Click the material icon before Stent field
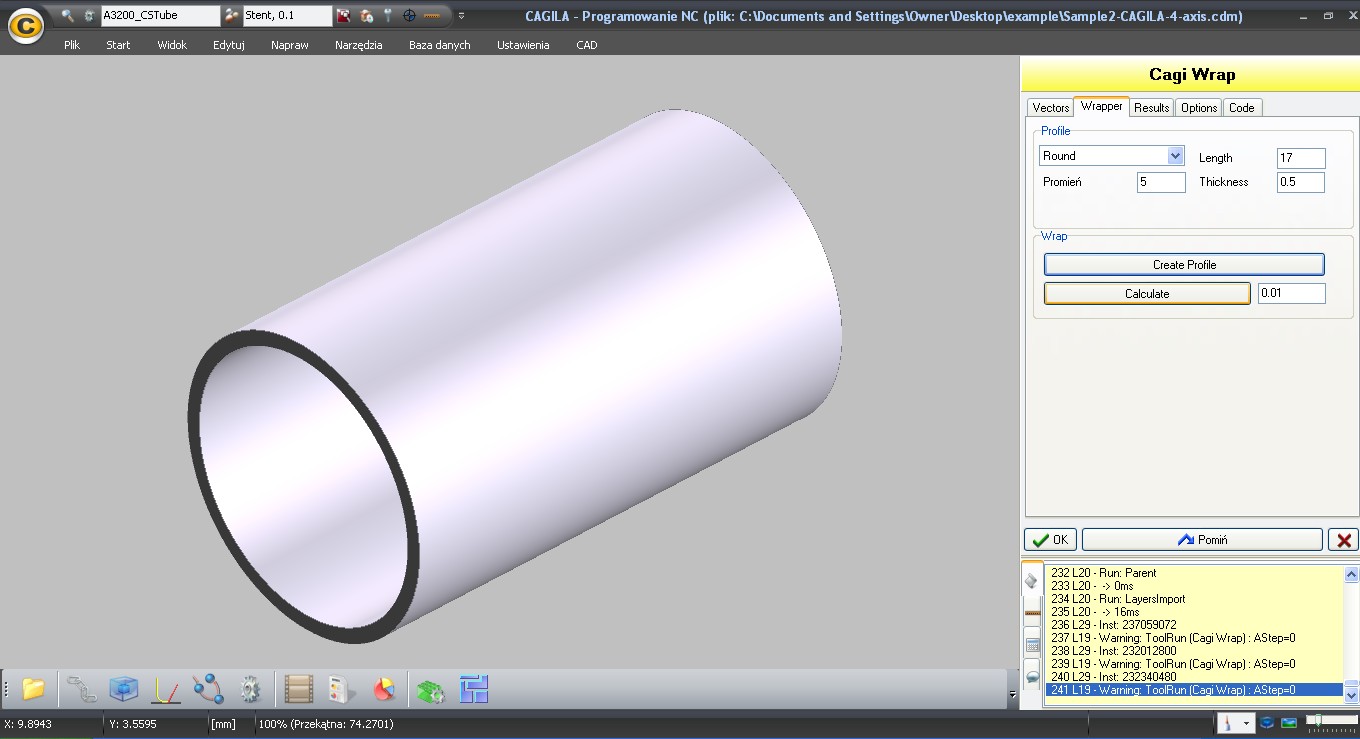The width and height of the screenshot is (1360, 739). [232, 16]
